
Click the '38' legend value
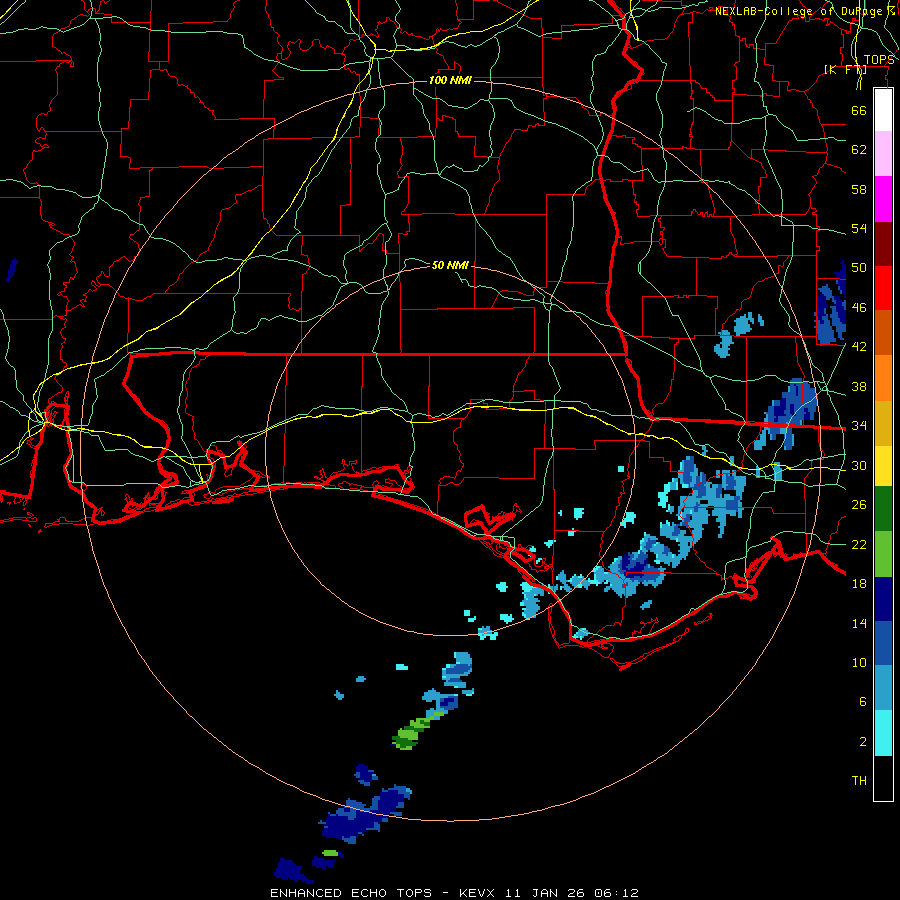tap(859, 386)
